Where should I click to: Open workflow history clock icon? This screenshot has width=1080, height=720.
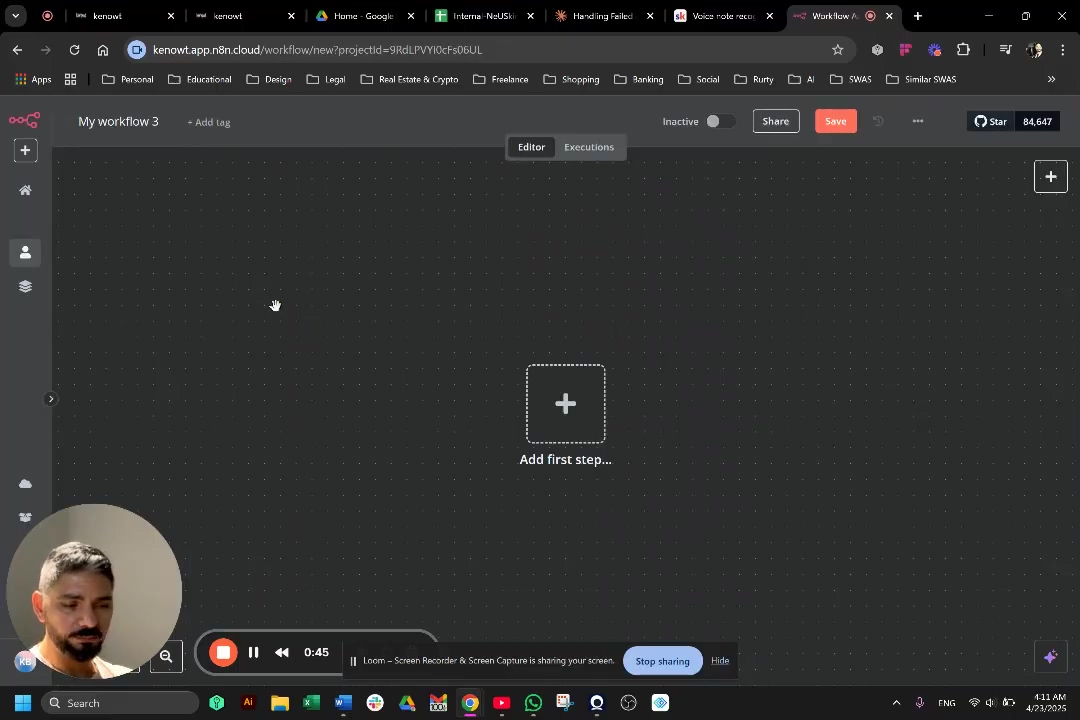(x=878, y=122)
